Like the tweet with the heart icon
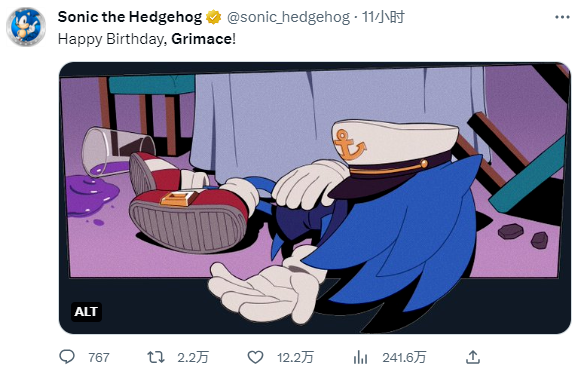582x371 pixels. point(255,357)
